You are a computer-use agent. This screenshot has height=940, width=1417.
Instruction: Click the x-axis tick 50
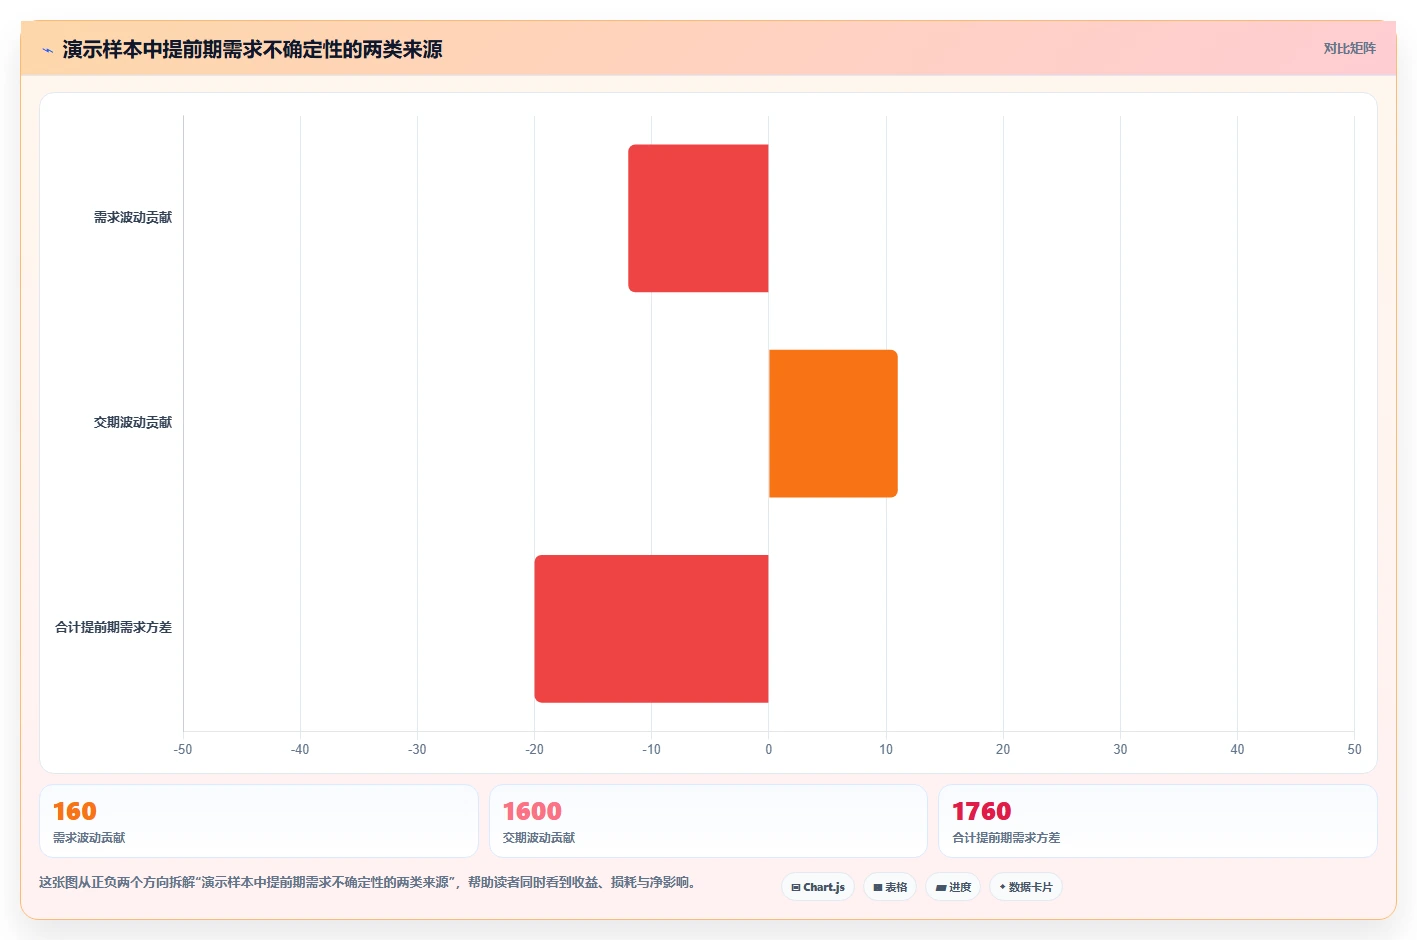point(1354,750)
